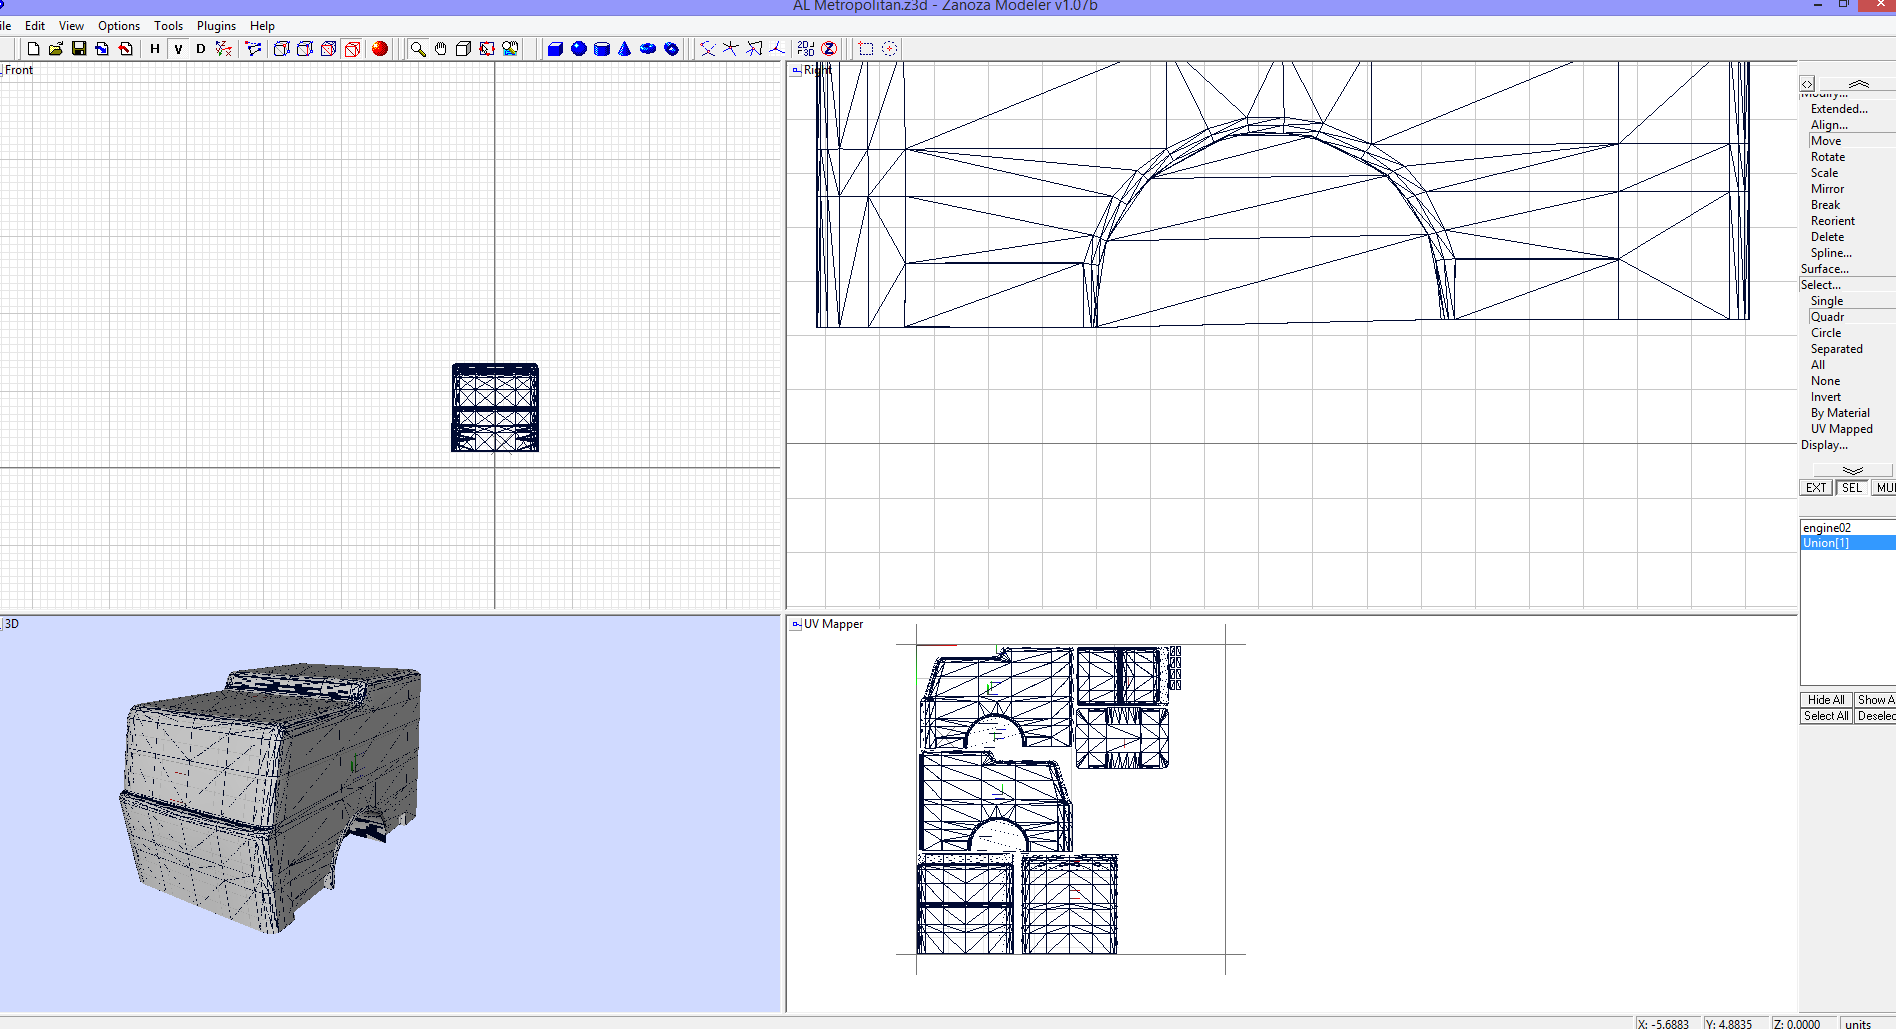
Task: Save the current model
Action: (78, 48)
